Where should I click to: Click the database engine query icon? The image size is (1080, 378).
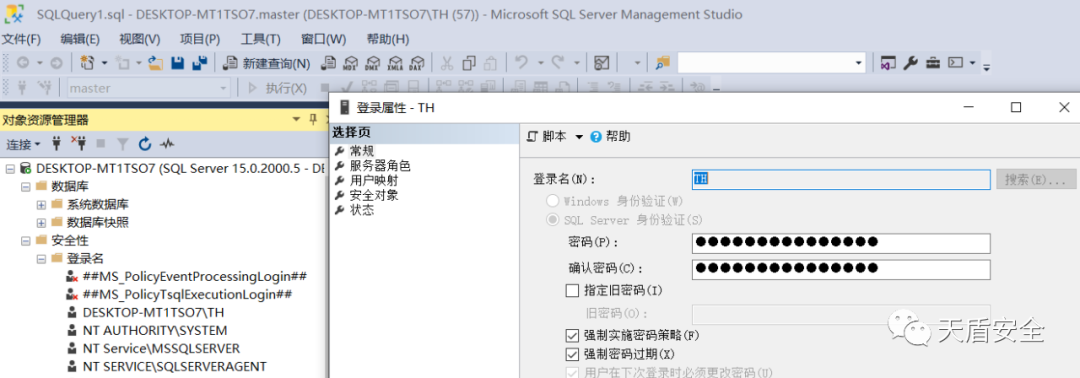click(x=329, y=63)
